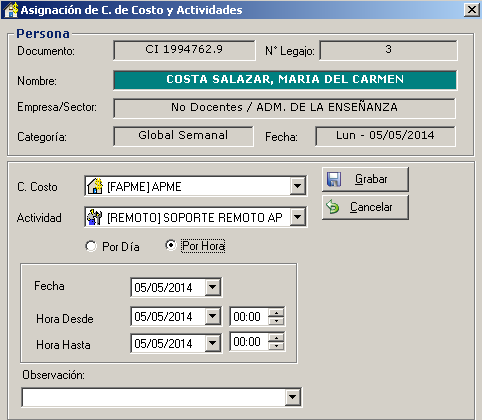
Task: Select the Por Día radio option
Action: pos(91,246)
